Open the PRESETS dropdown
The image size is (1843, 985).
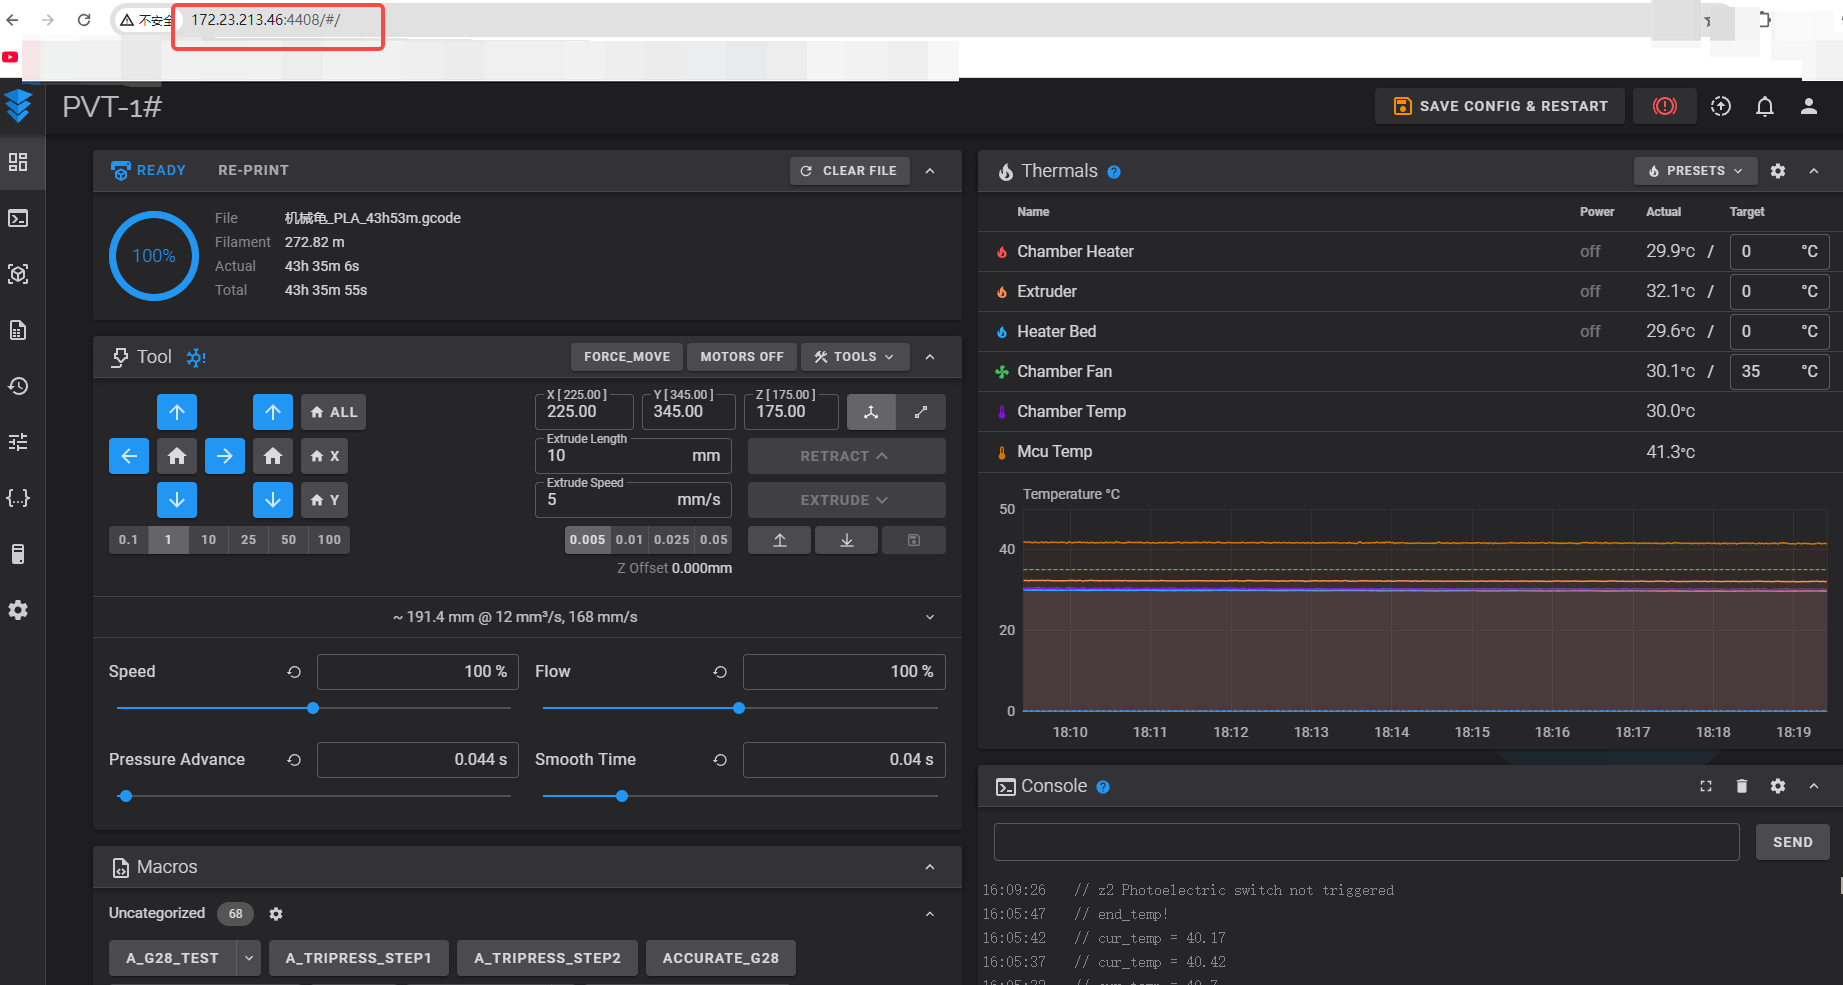1695,171
